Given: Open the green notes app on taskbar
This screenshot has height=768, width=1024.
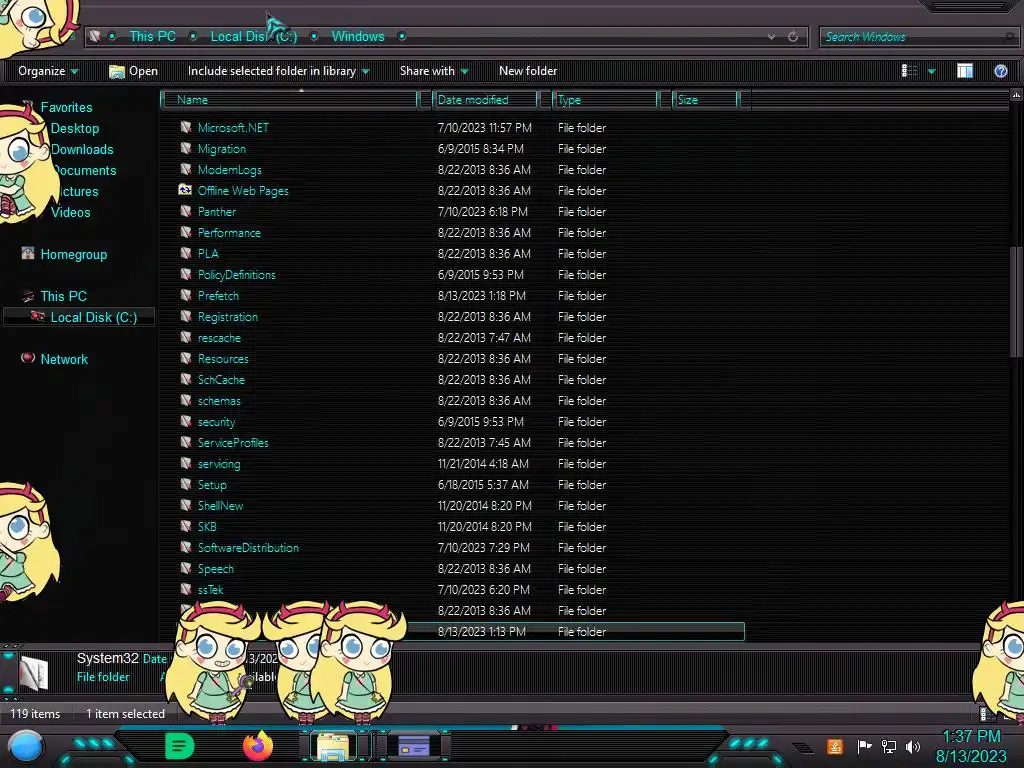Looking at the screenshot, I should click(x=180, y=746).
